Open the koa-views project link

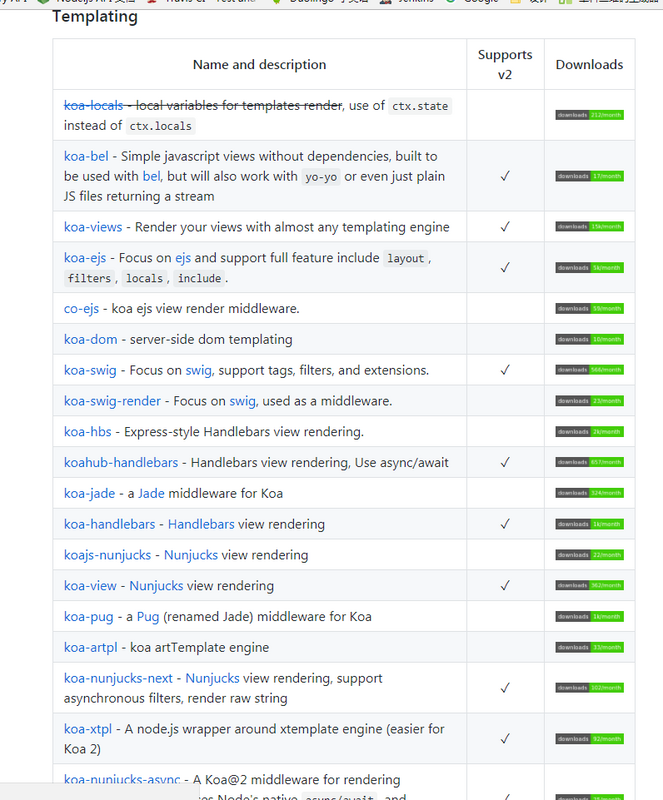coord(93,227)
